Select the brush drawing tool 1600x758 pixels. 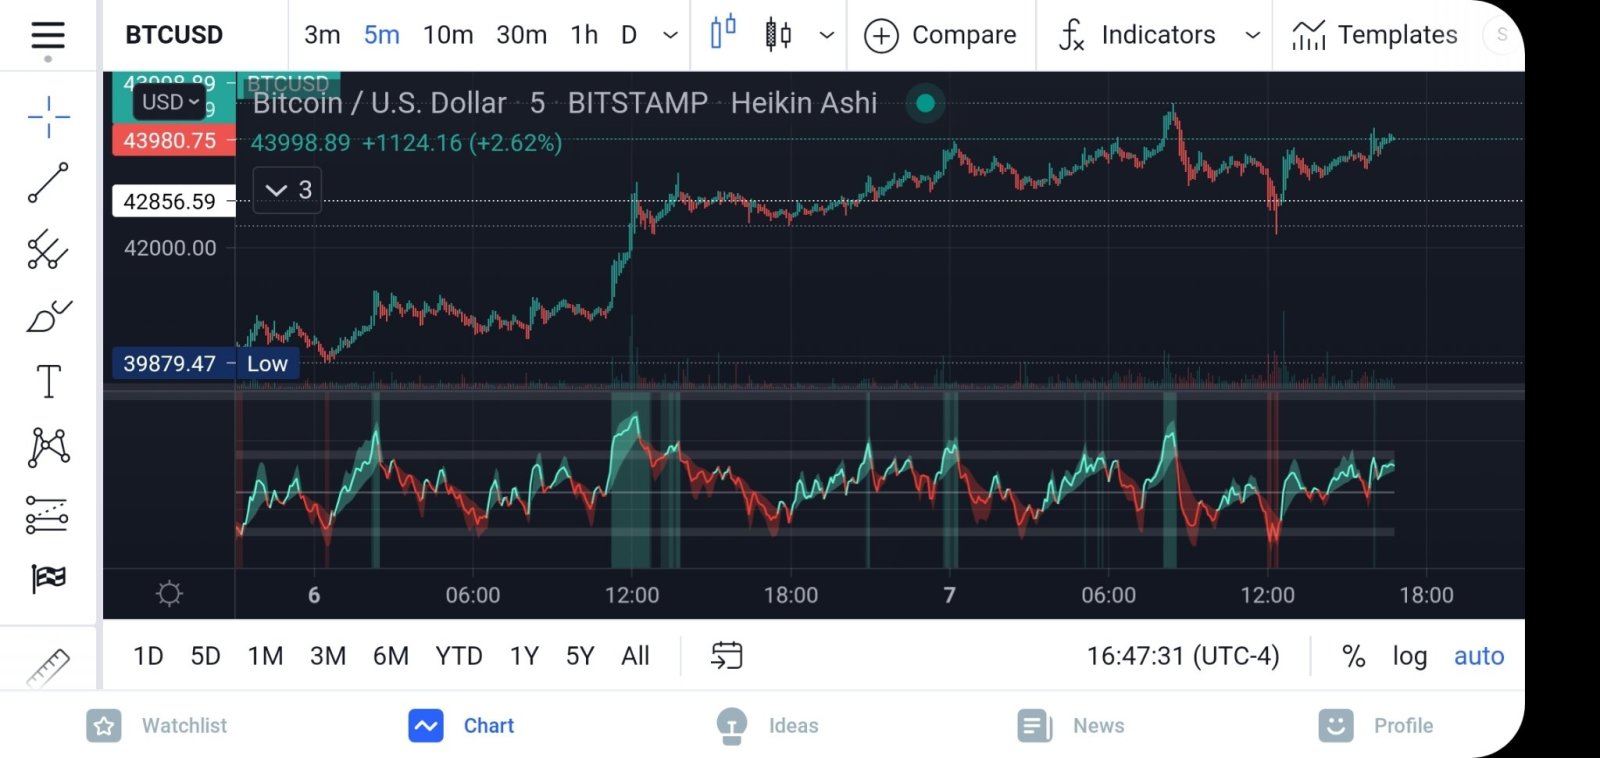(x=48, y=316)
